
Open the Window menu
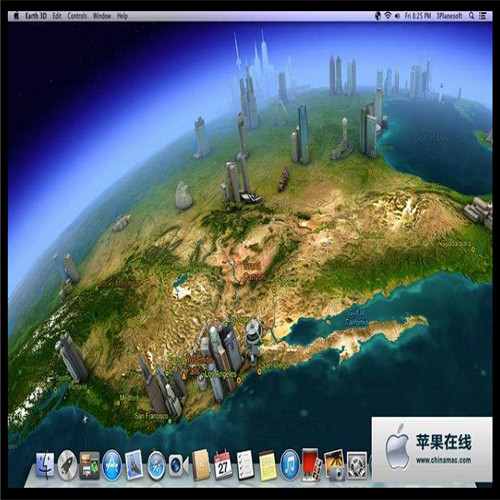pyautogui.click(x=102, y=16)
